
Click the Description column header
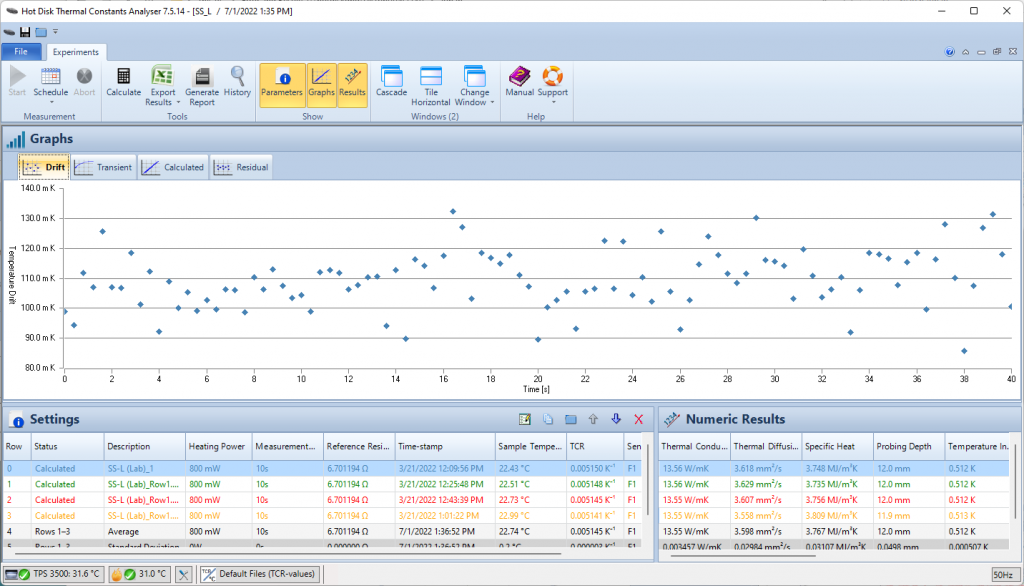(144, 447)
